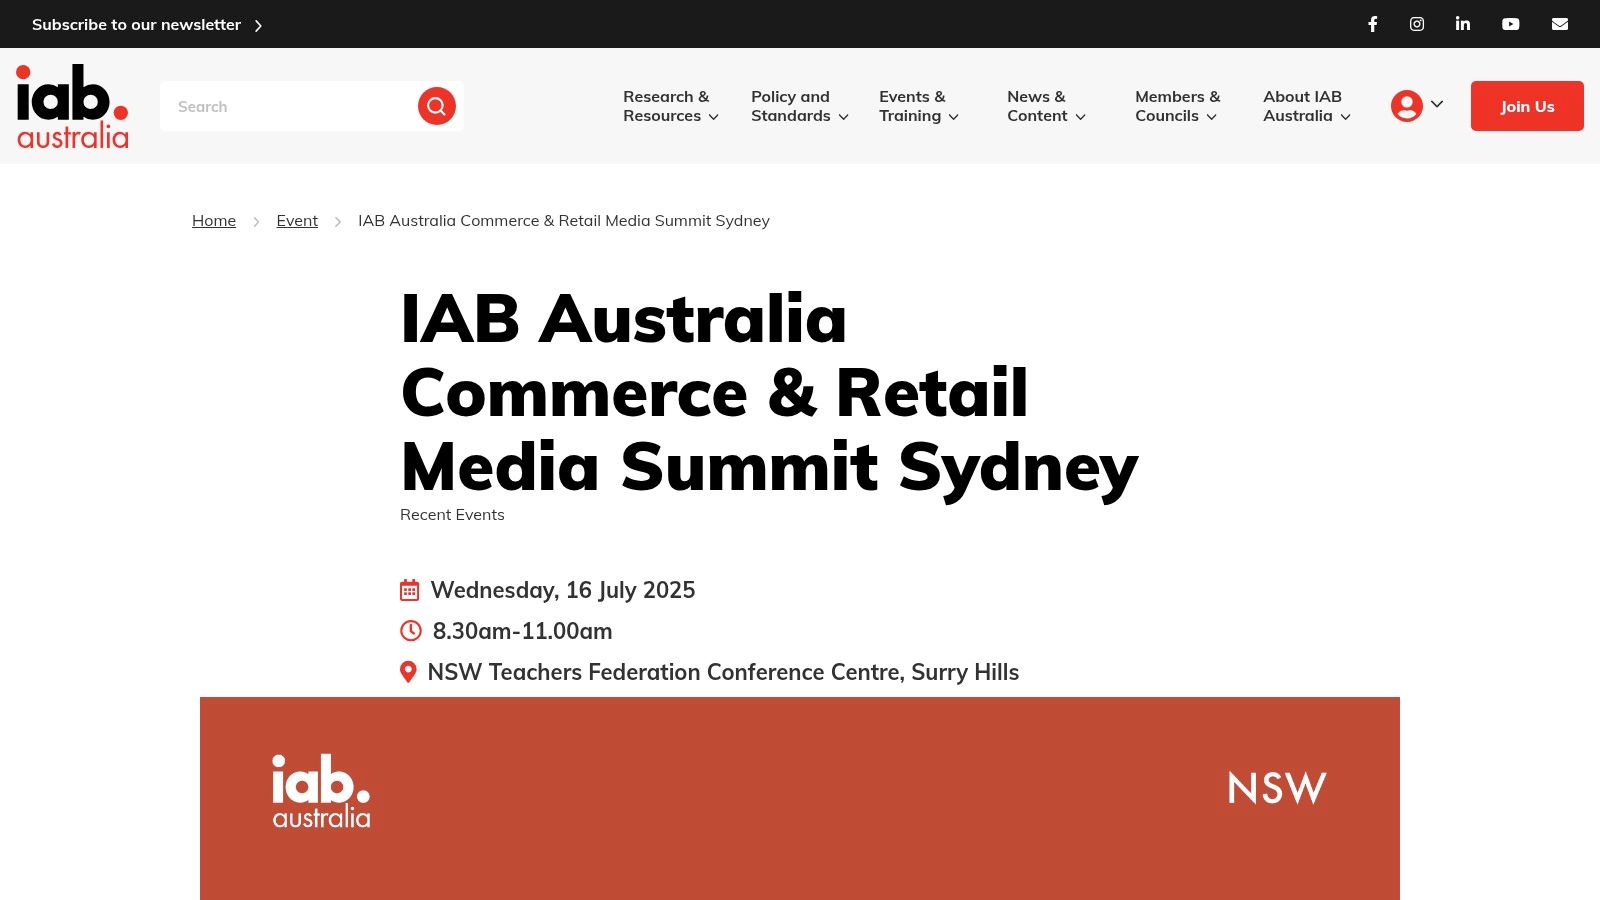Select the calendar icon beside the event date
The width and height of the screenshot is (1600, 900).
point(410,590)
